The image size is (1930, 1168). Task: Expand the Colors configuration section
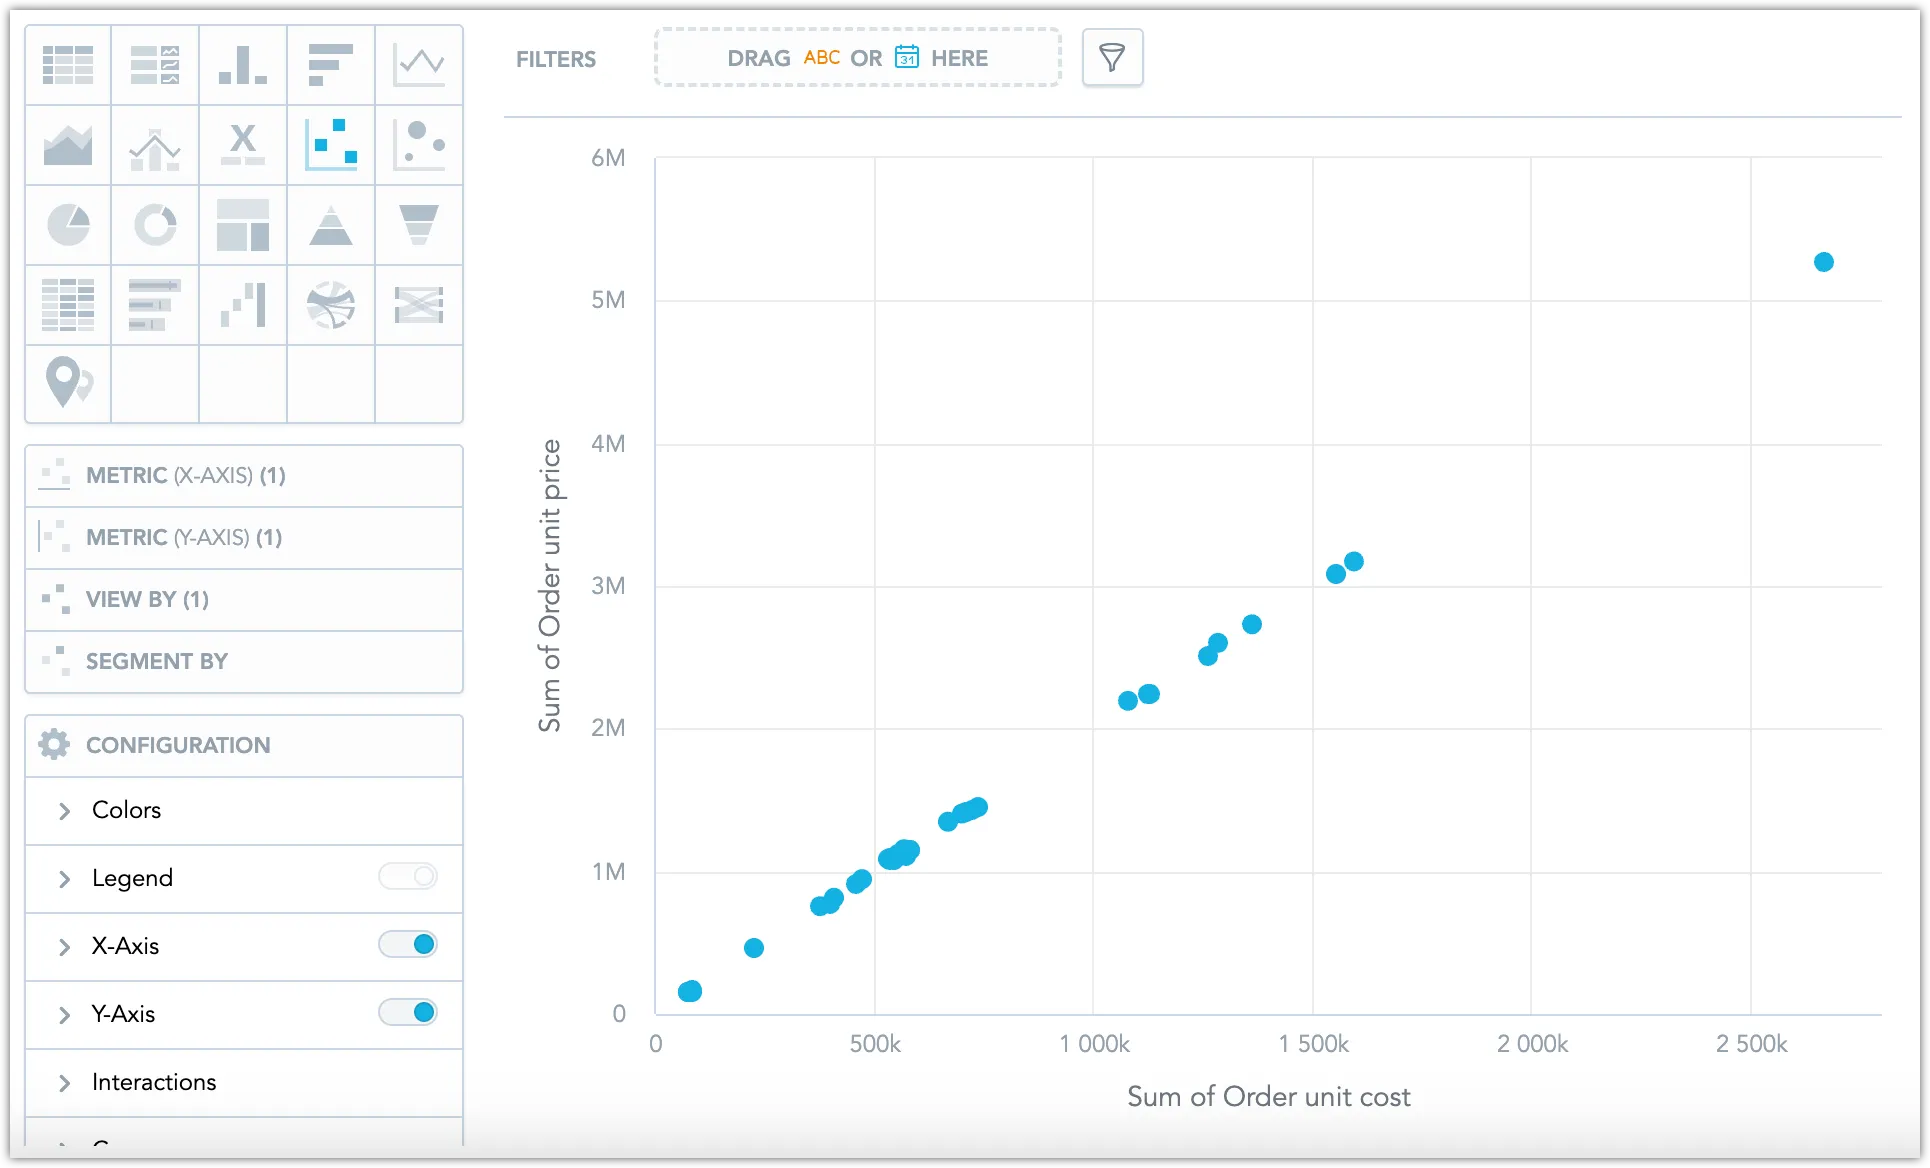[63, 811]
